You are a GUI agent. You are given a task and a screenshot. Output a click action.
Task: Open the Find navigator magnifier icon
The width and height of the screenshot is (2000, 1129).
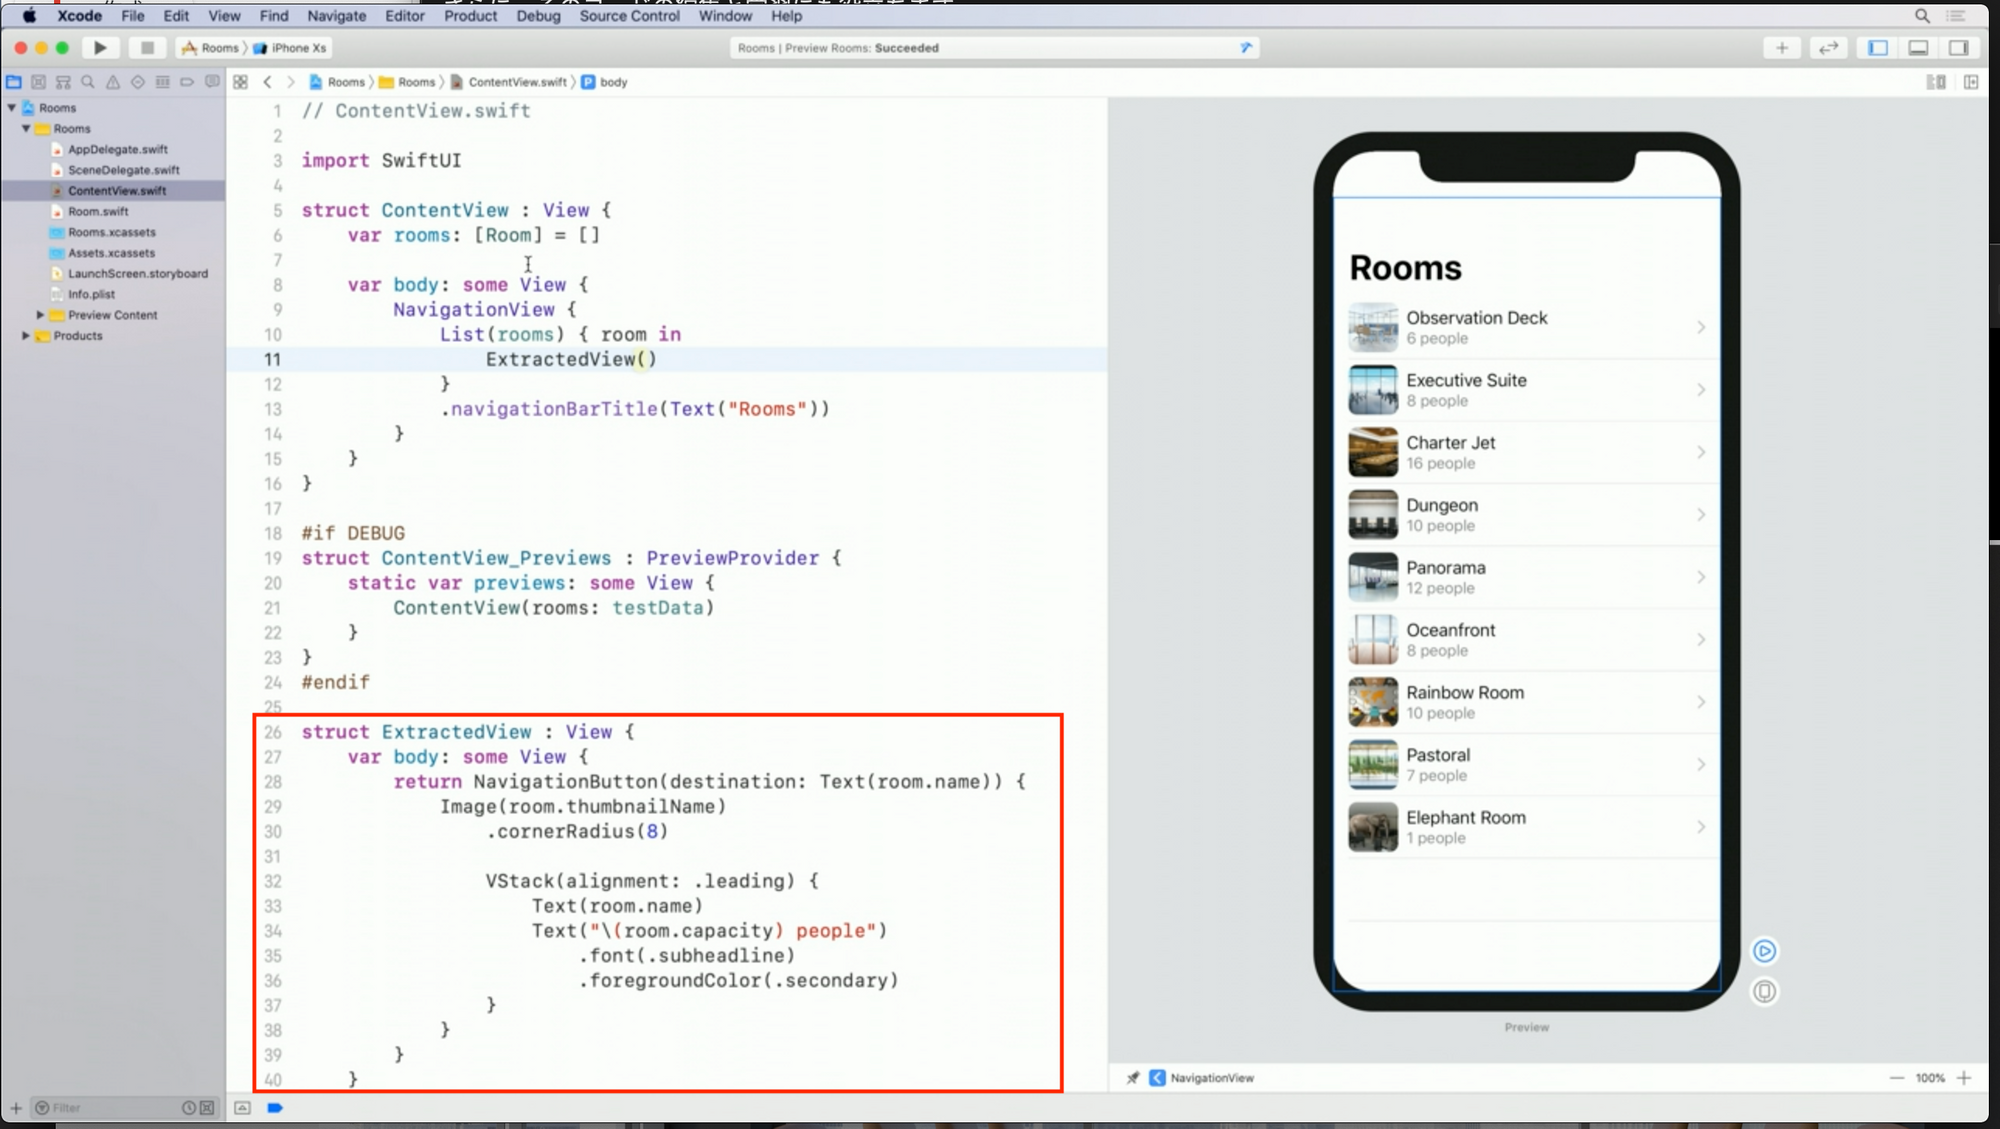click(x=88, y=82)
